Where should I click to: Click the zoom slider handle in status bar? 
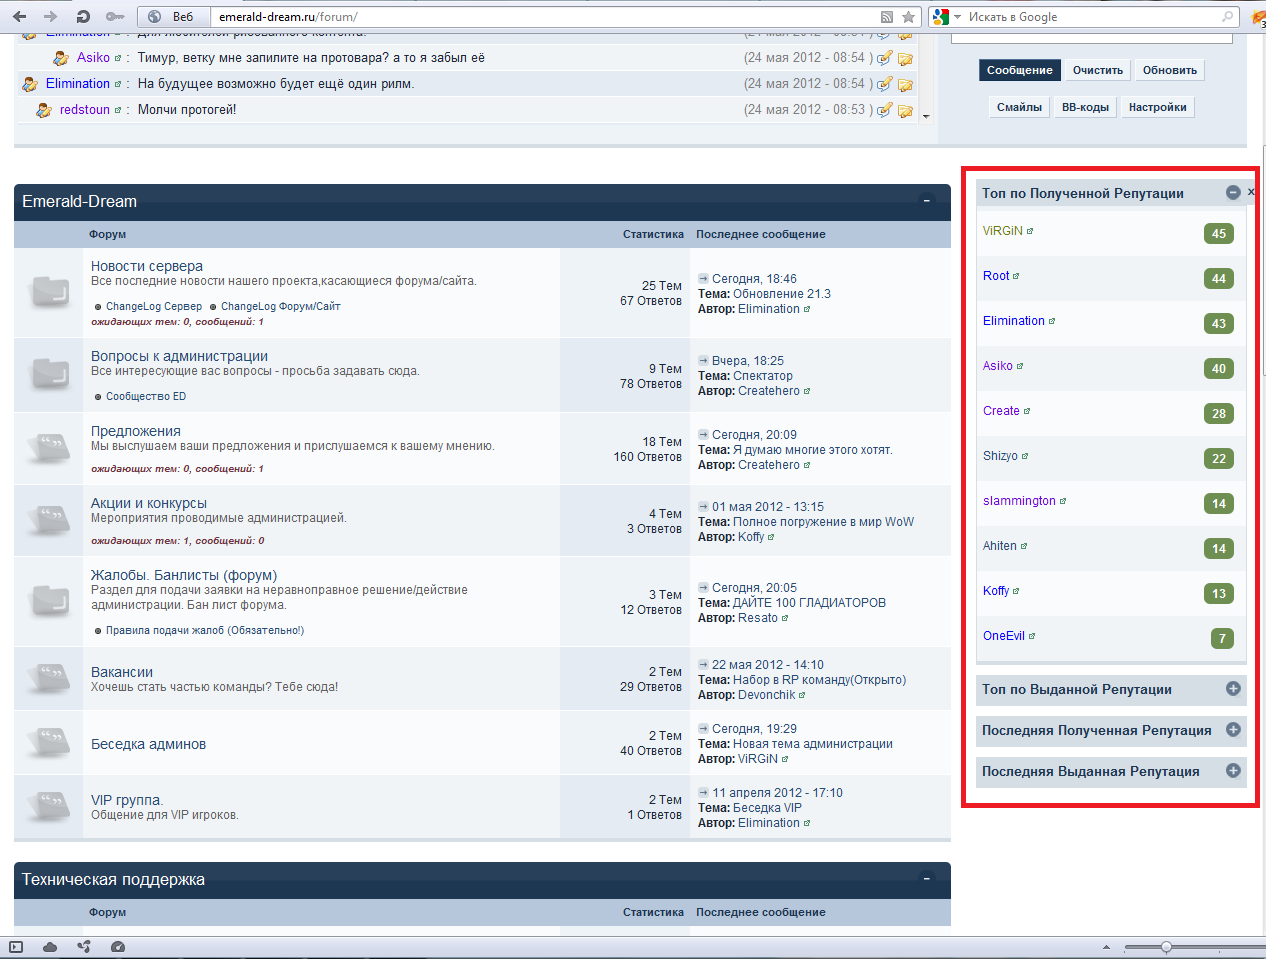point(1166,947)
